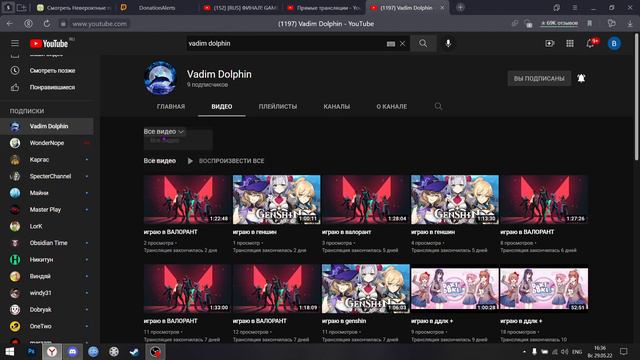Open 'играю в genshin' video title
The image size is (640, 360).
344,321
